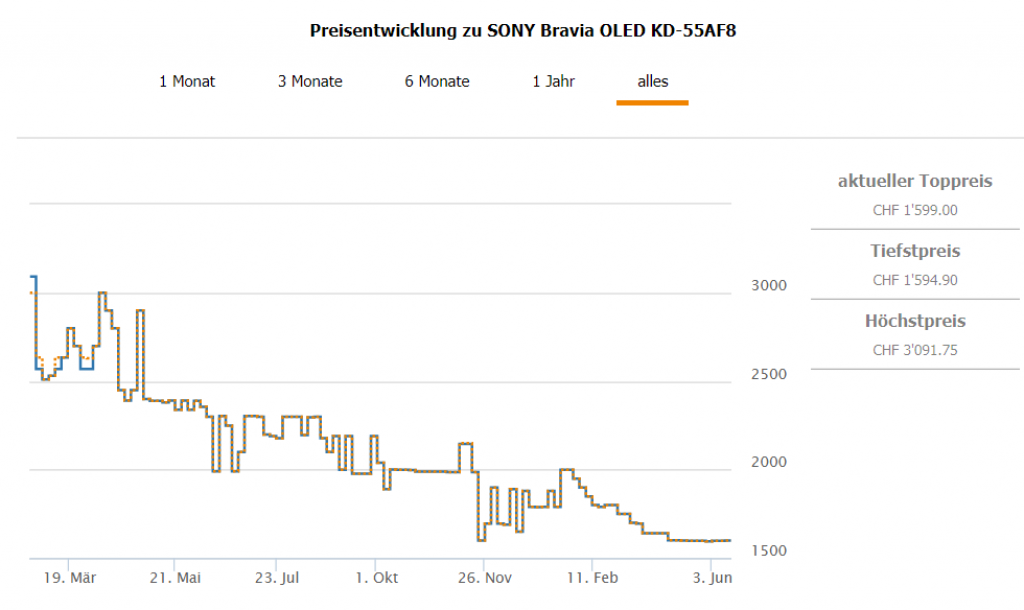Screen dimensions: 1024x610
Task: Select the "1 Monat" time range tab
Action: 187,82
